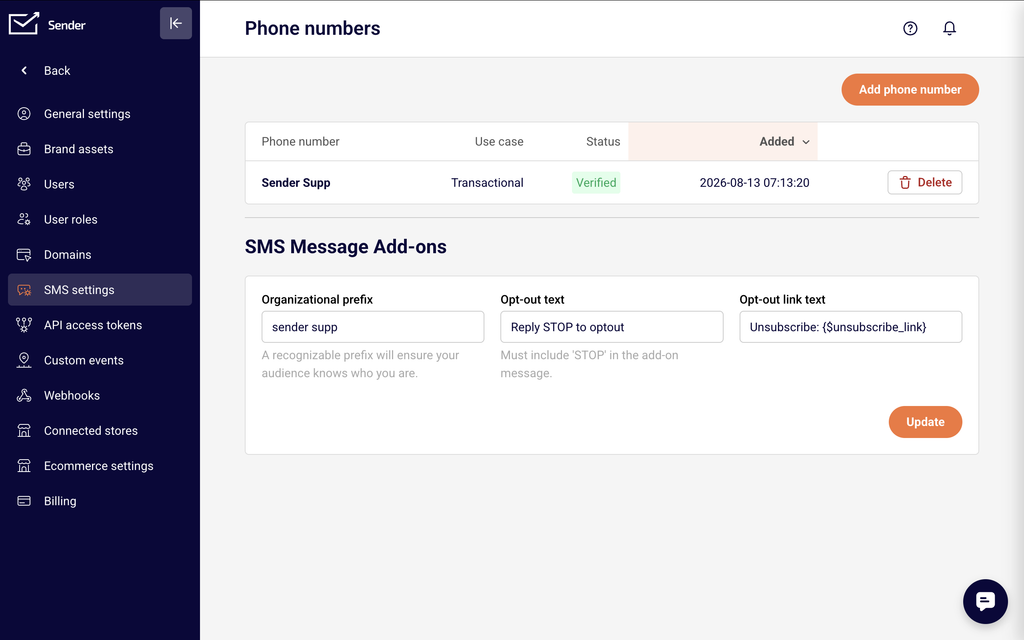Open Ecommerce settings
The width and height of the screenshot is (1024, 640).
(x=100, y=466)
